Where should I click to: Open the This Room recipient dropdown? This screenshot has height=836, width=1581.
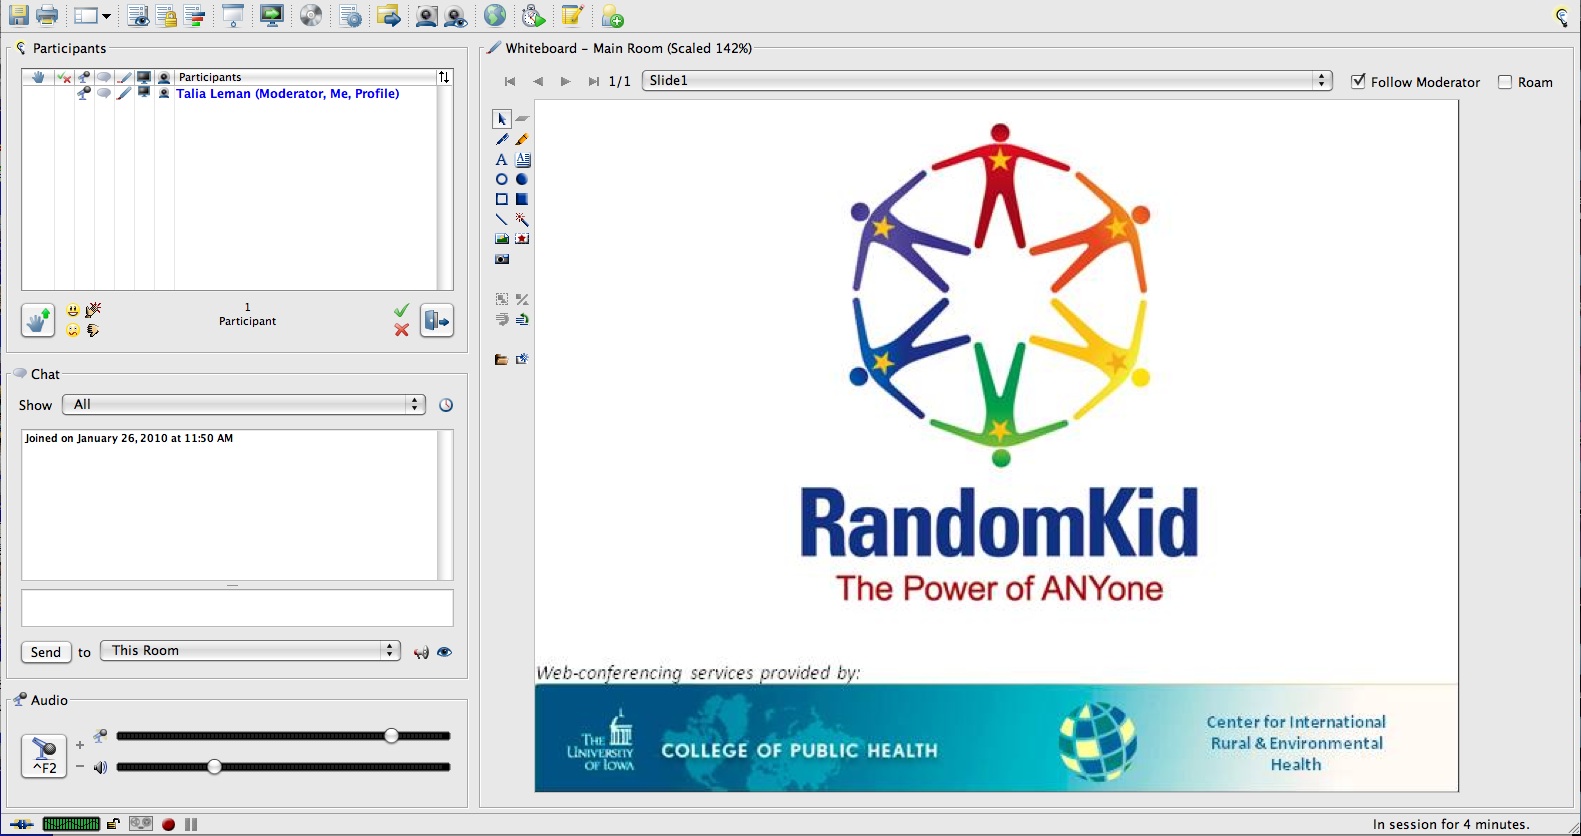(x=251, y=650)
